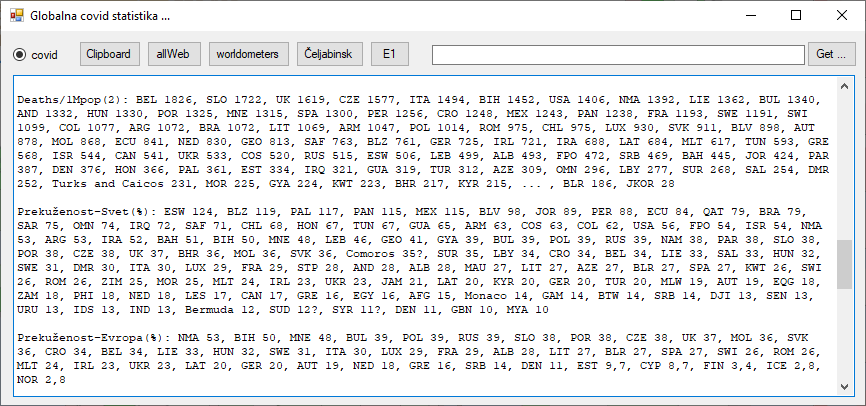Click the E1 button
The width and height of the screenshot is (866, 406).
[x=389, y=54]
